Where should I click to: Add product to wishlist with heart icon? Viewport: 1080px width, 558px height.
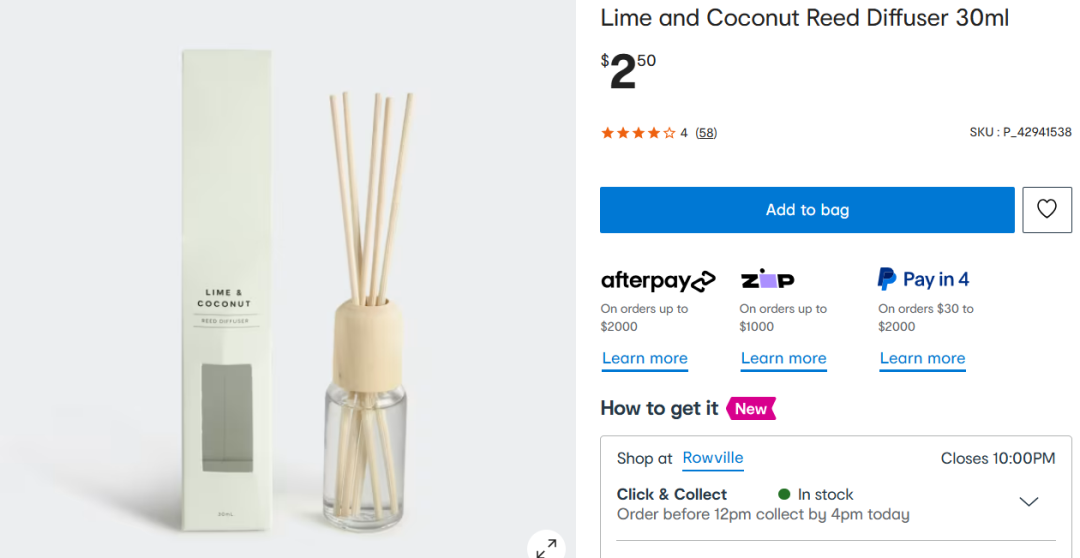click(x=1046, y=209)
